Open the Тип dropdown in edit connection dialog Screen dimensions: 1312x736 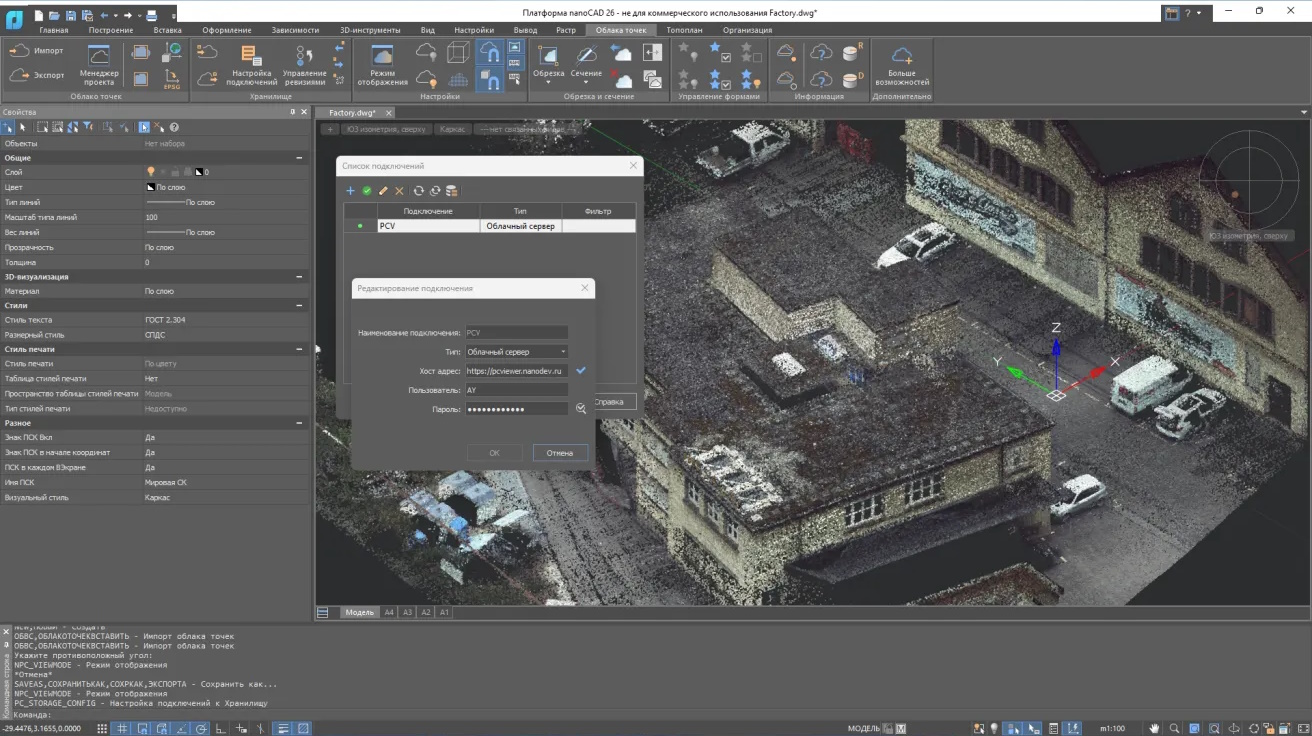tap(516, 352)
